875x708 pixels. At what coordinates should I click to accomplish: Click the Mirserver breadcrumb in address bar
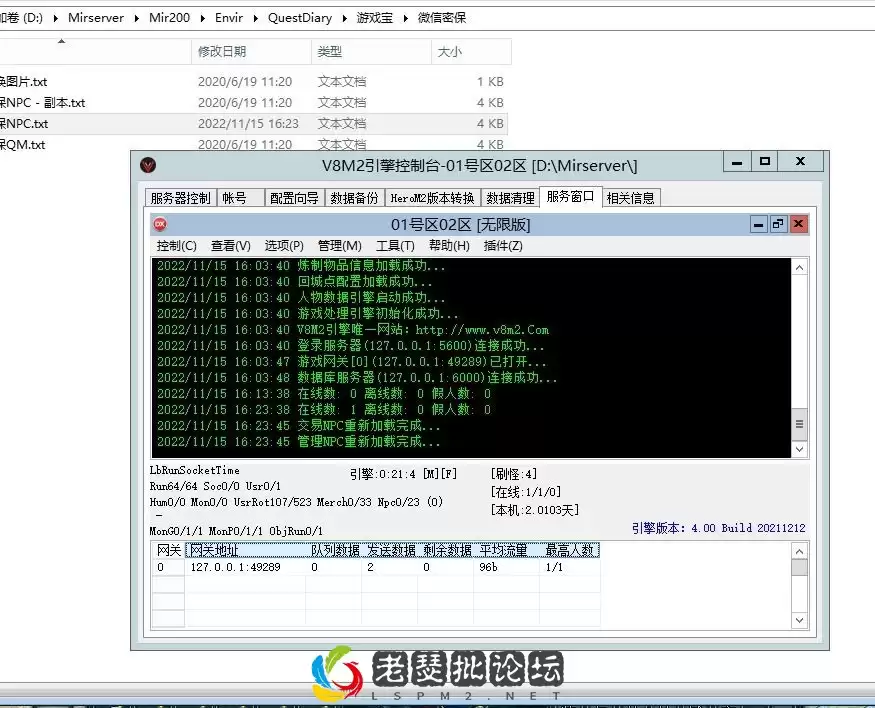[x=96, y=18]
